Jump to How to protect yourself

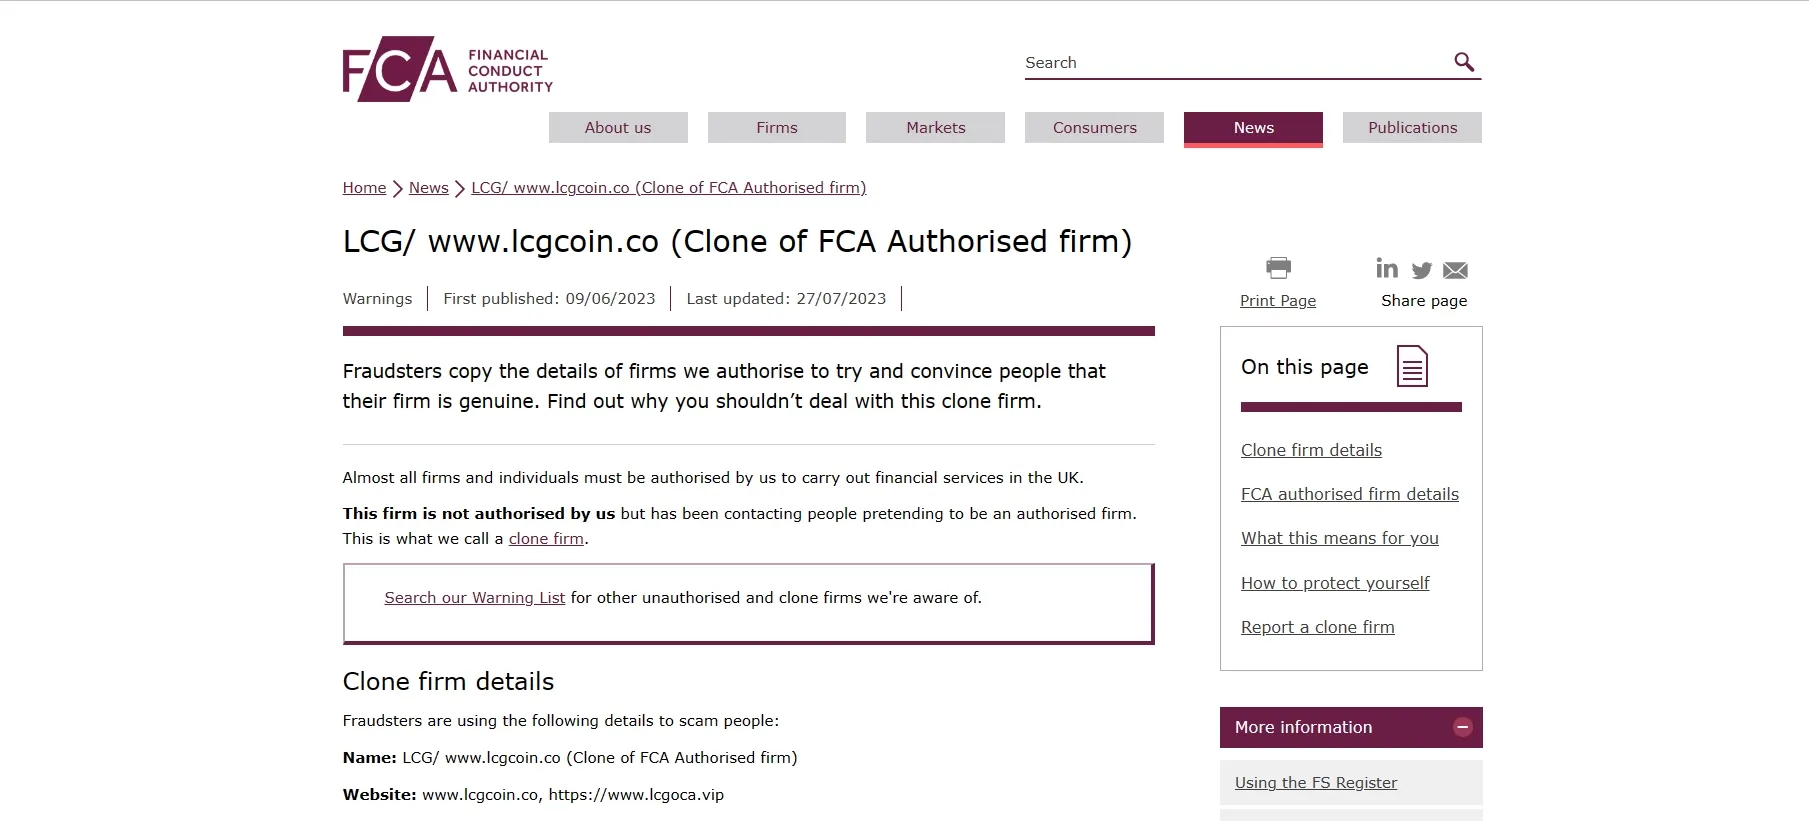[x=1335, y=583]
